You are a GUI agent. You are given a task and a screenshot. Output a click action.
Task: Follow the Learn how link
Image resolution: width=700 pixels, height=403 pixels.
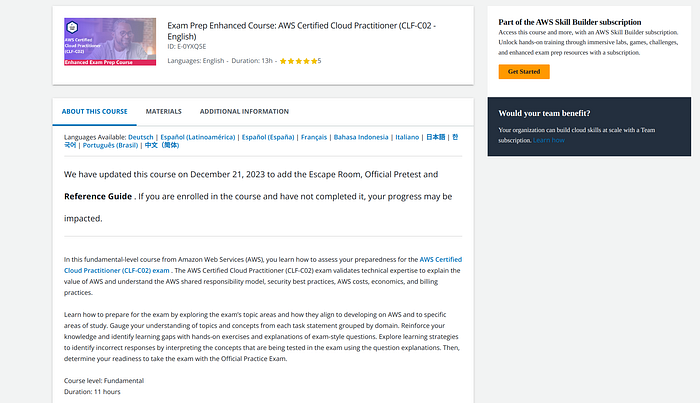(549, 140)
